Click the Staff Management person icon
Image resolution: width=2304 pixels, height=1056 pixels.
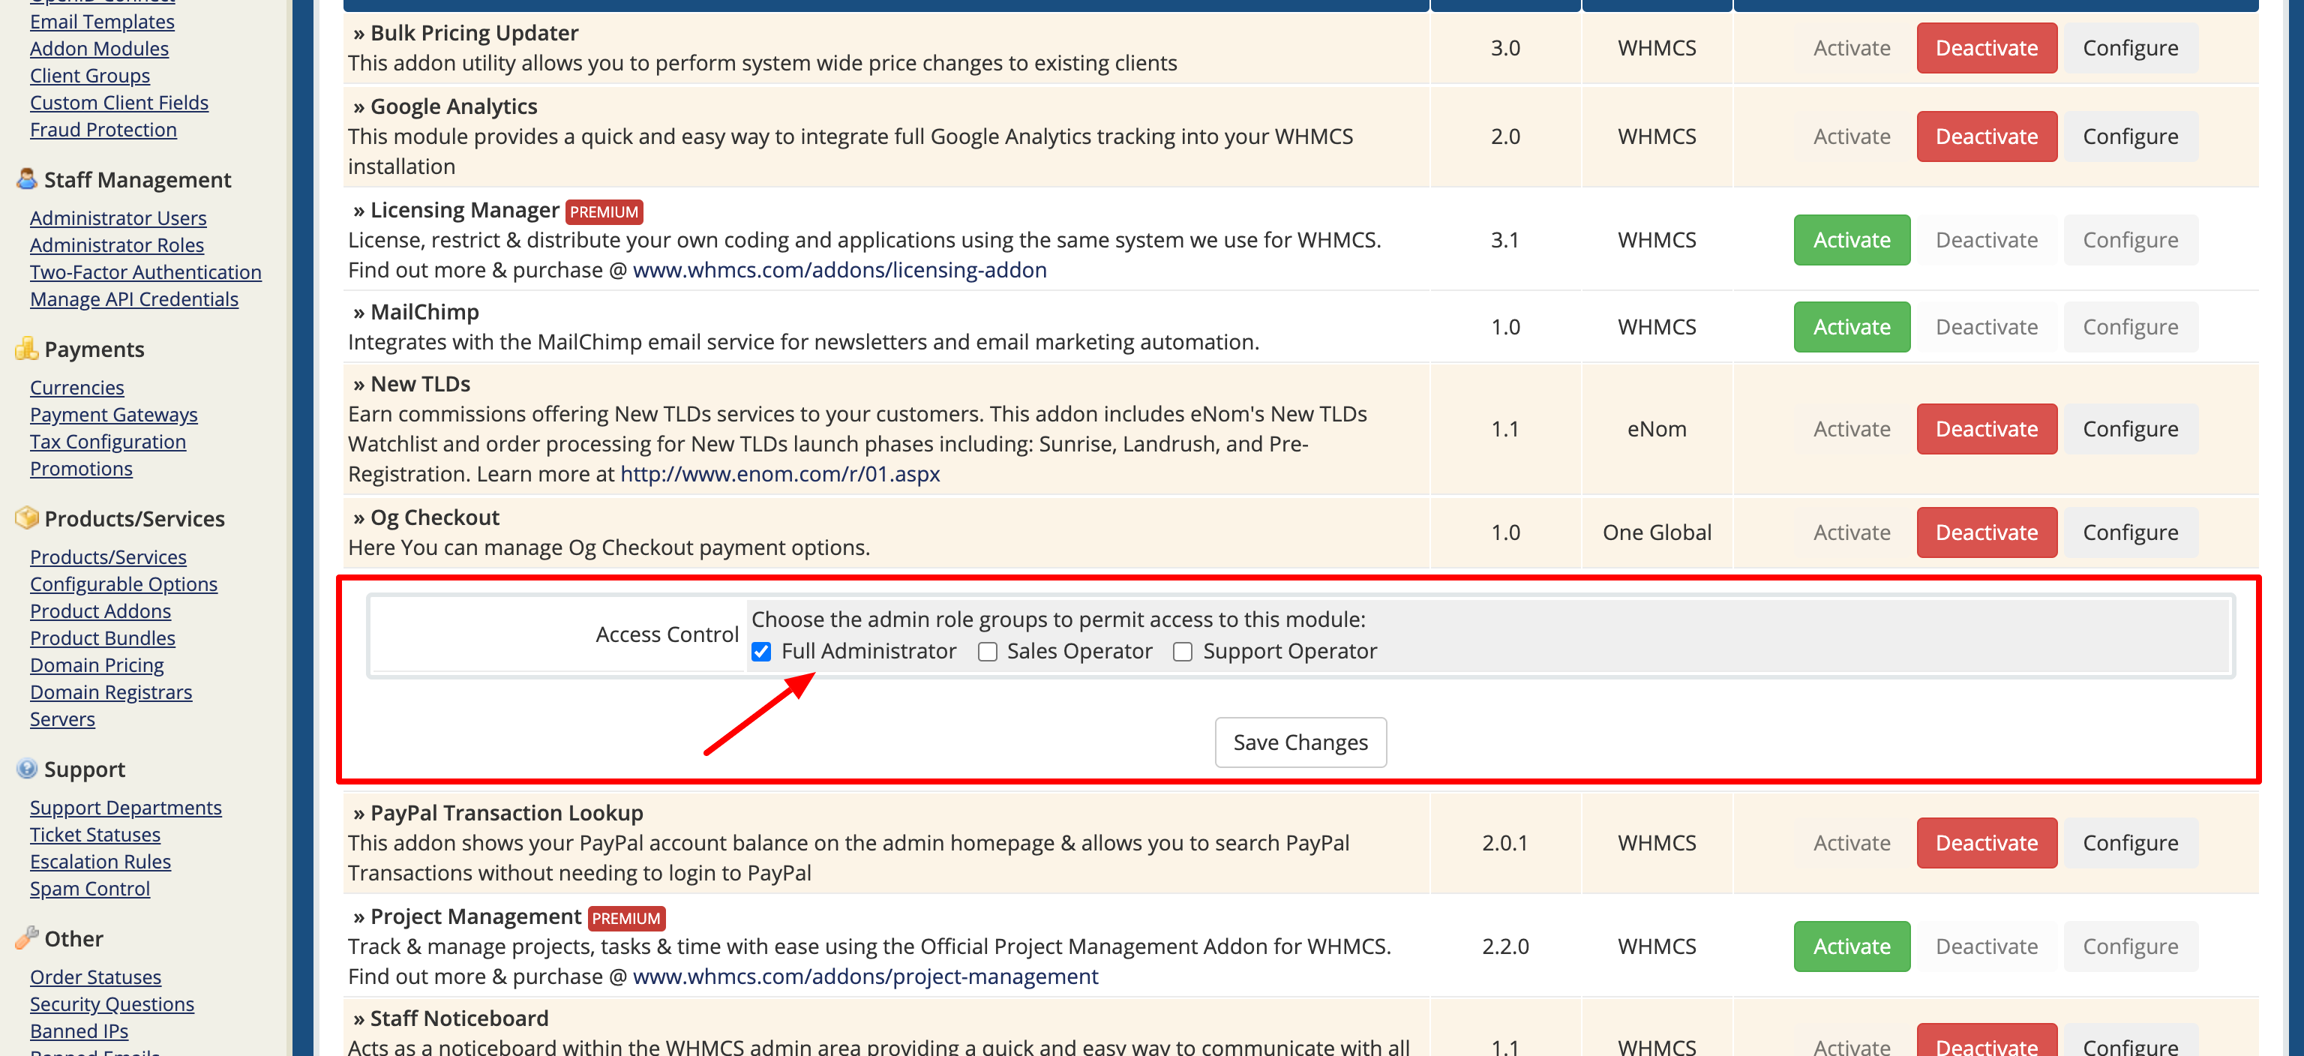tap(26, 179)
